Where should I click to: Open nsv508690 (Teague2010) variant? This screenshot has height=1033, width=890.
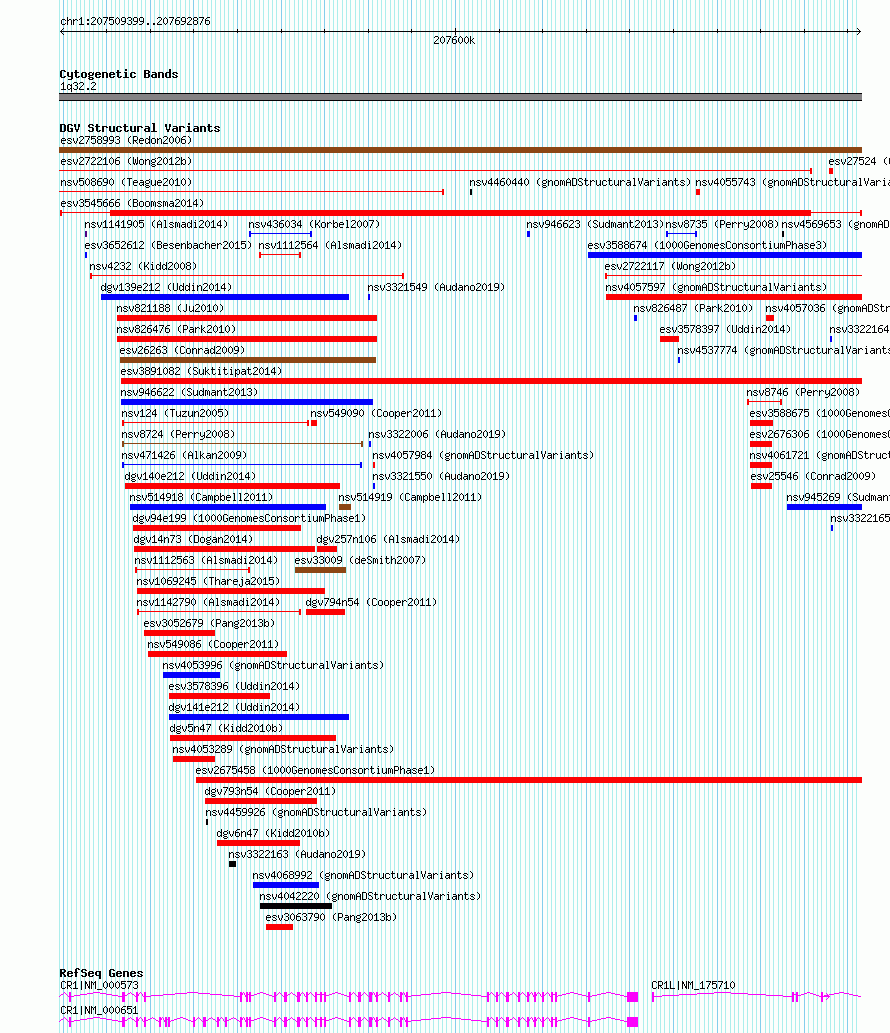tap(126, 182)
